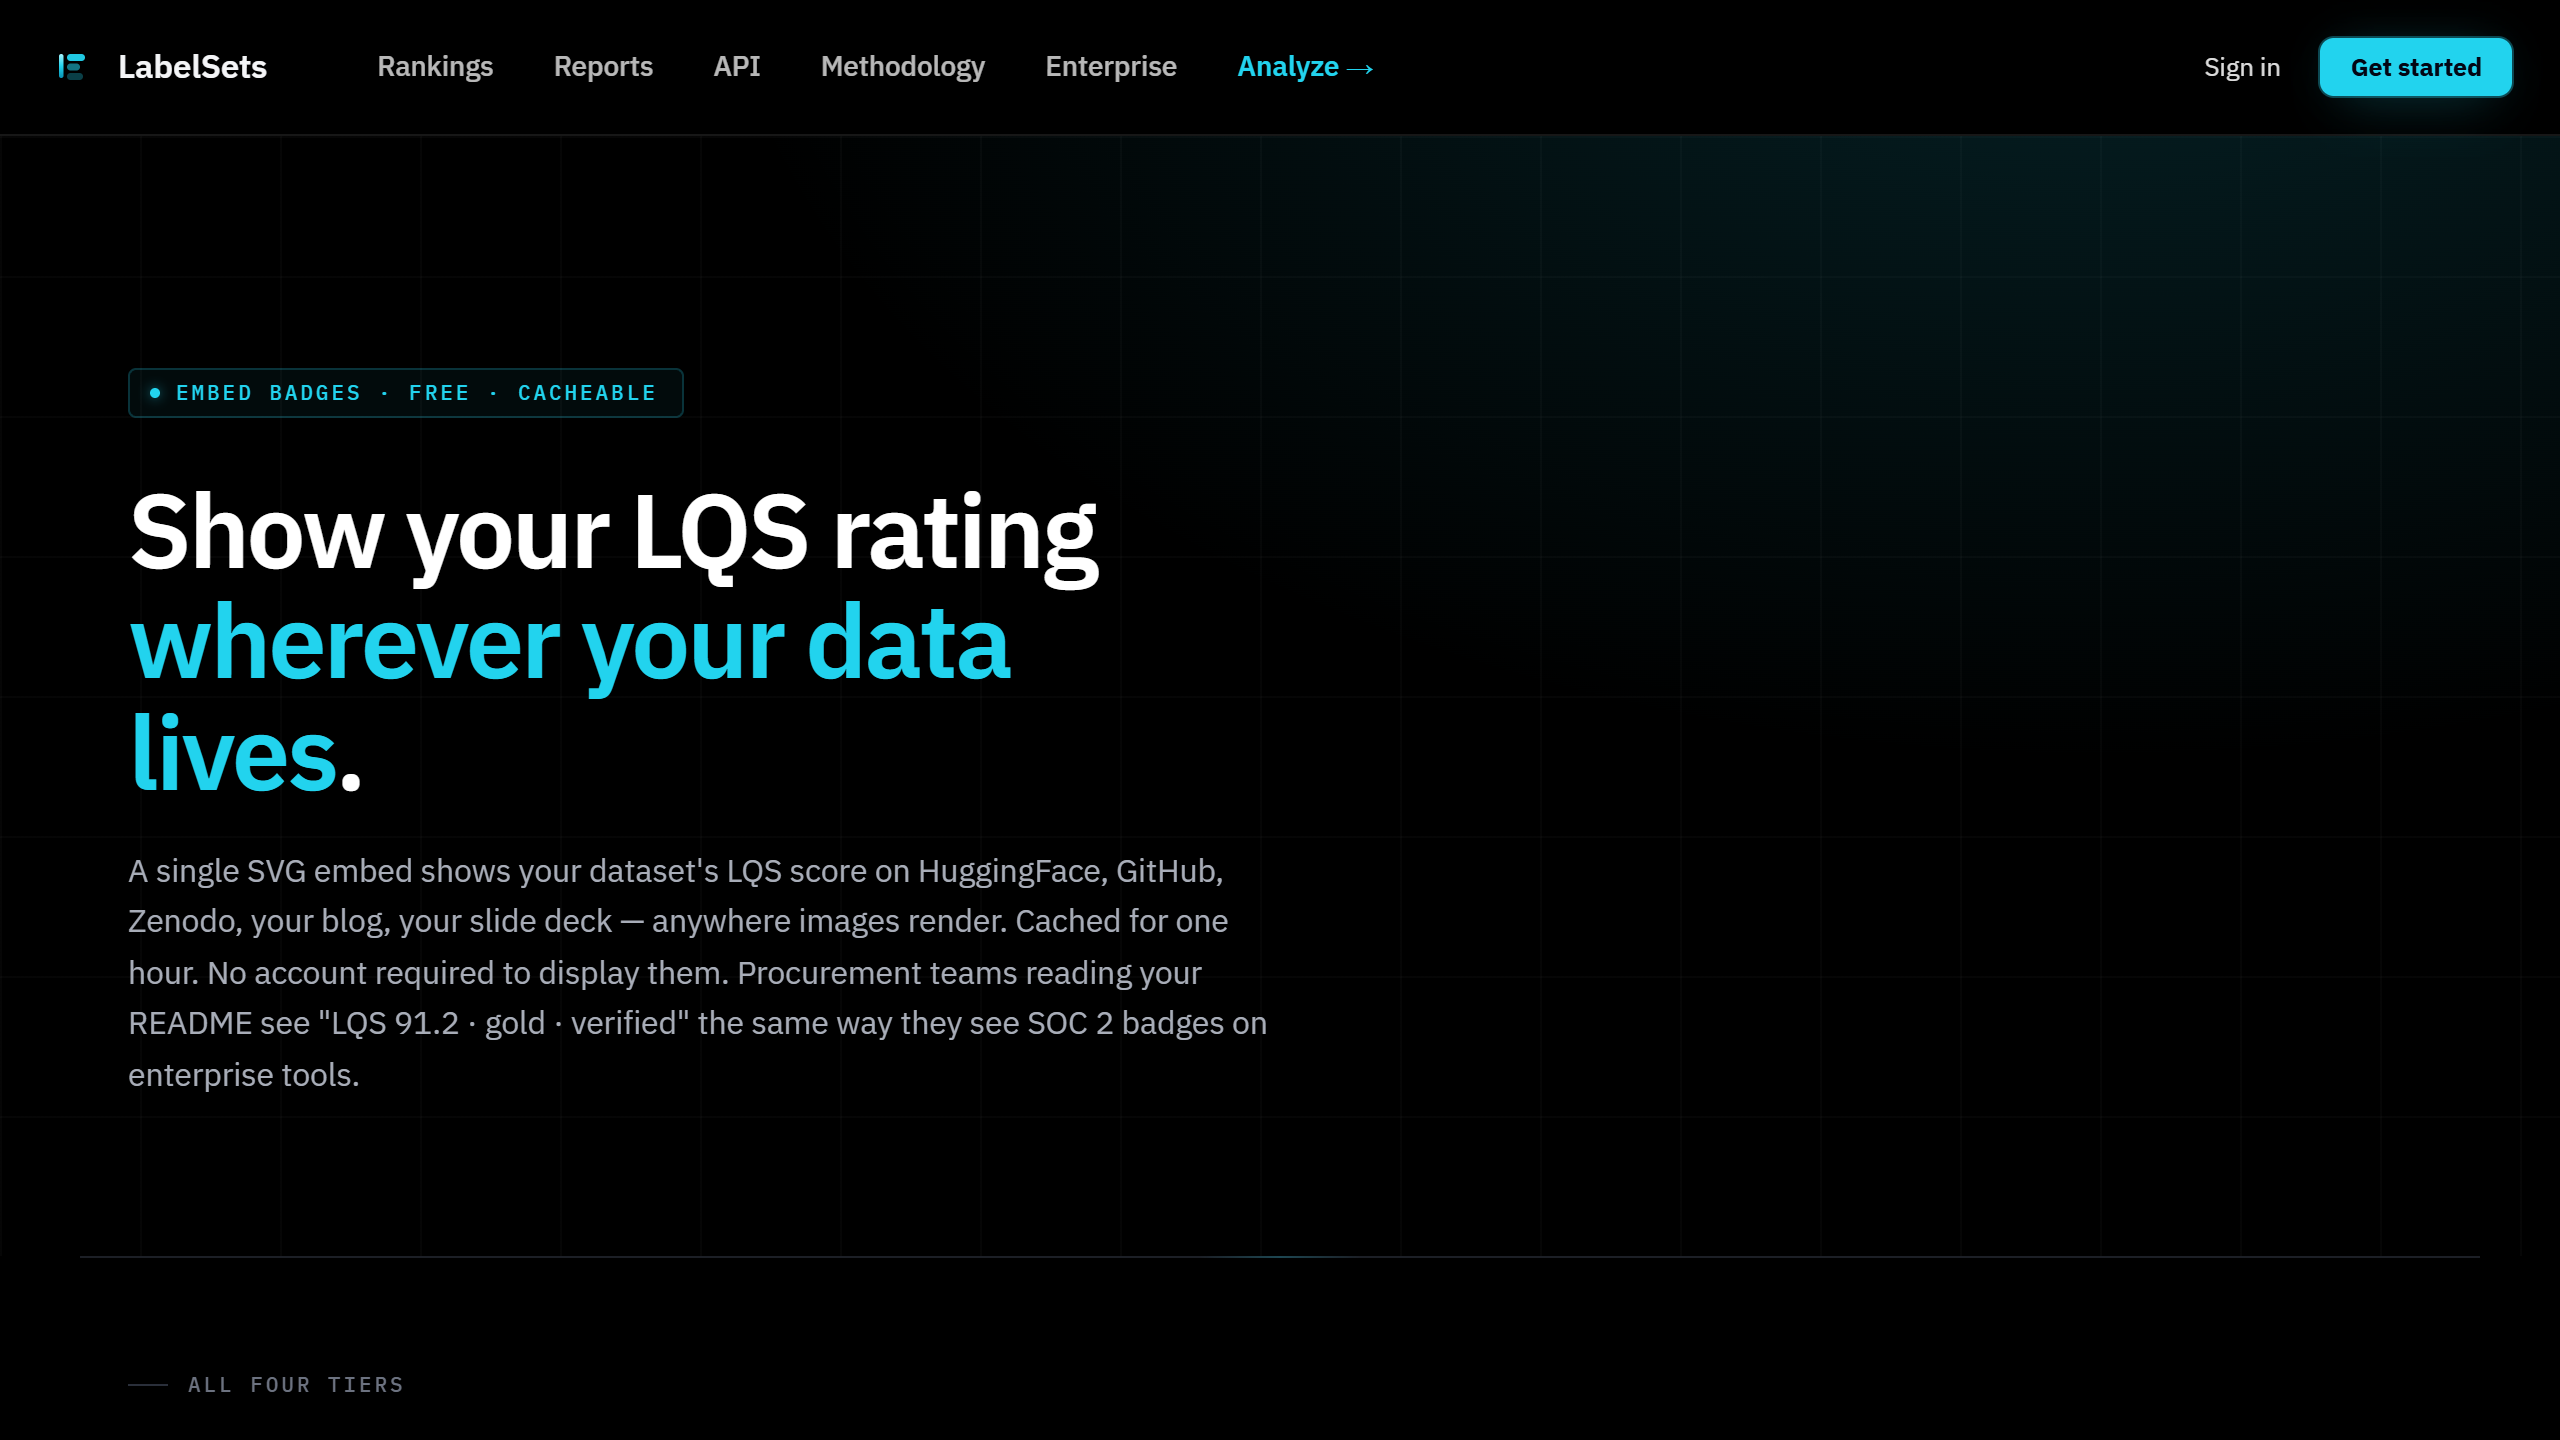Open the LabelSets home link
The height and width of the screenshot is (1440, 2560).
point(163,67)
